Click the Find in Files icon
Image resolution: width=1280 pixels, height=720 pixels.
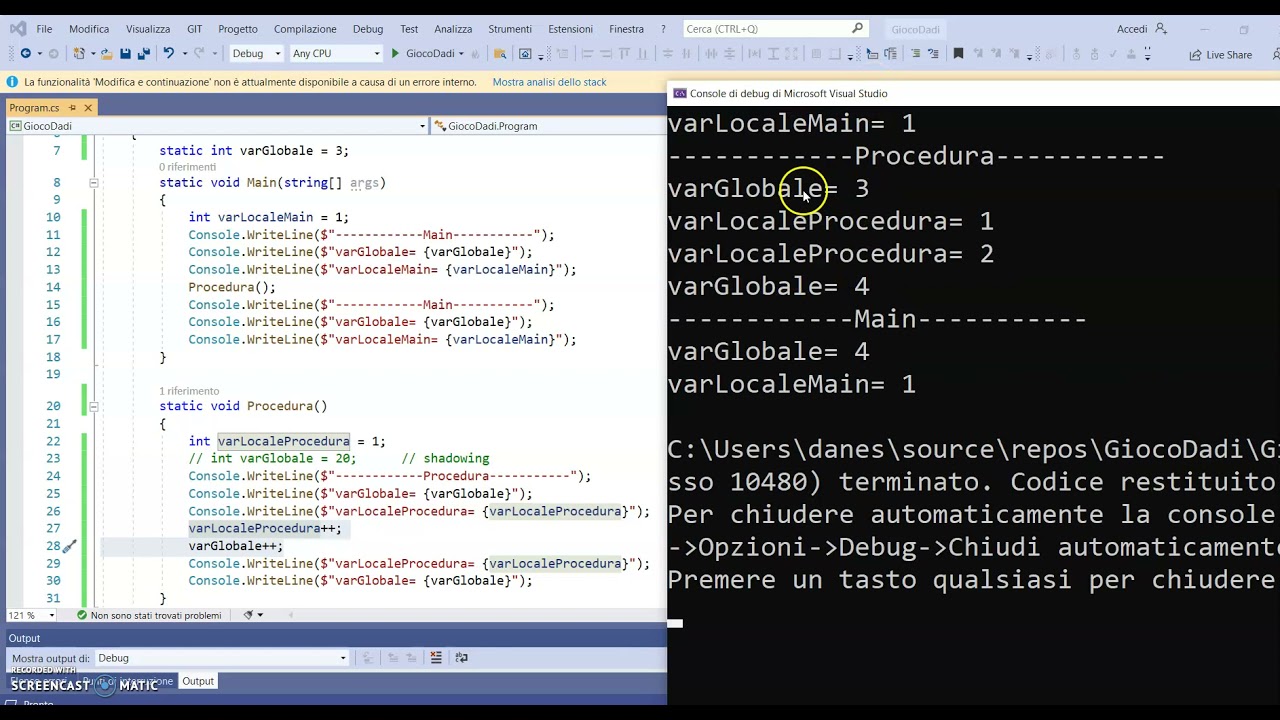(498, 53)
